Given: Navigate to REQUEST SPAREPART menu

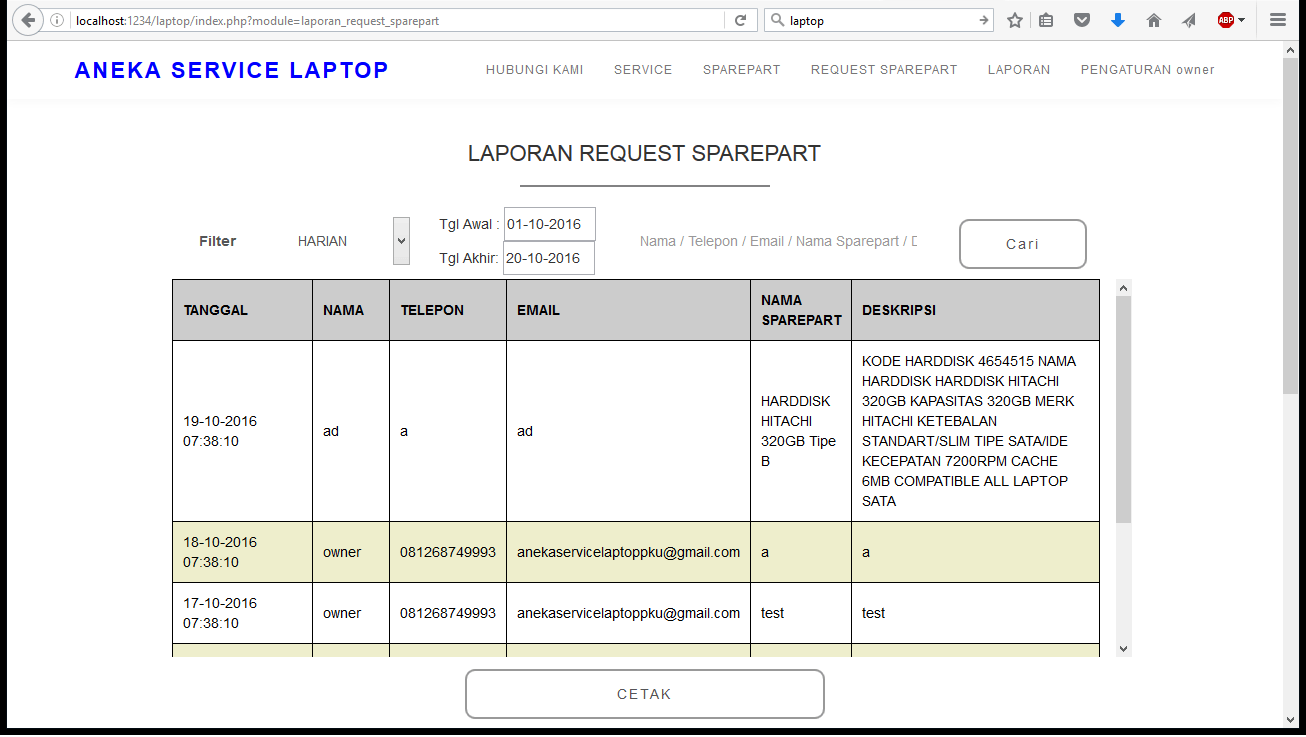Looking at the screenshot, I should click(x=883, y=70).
